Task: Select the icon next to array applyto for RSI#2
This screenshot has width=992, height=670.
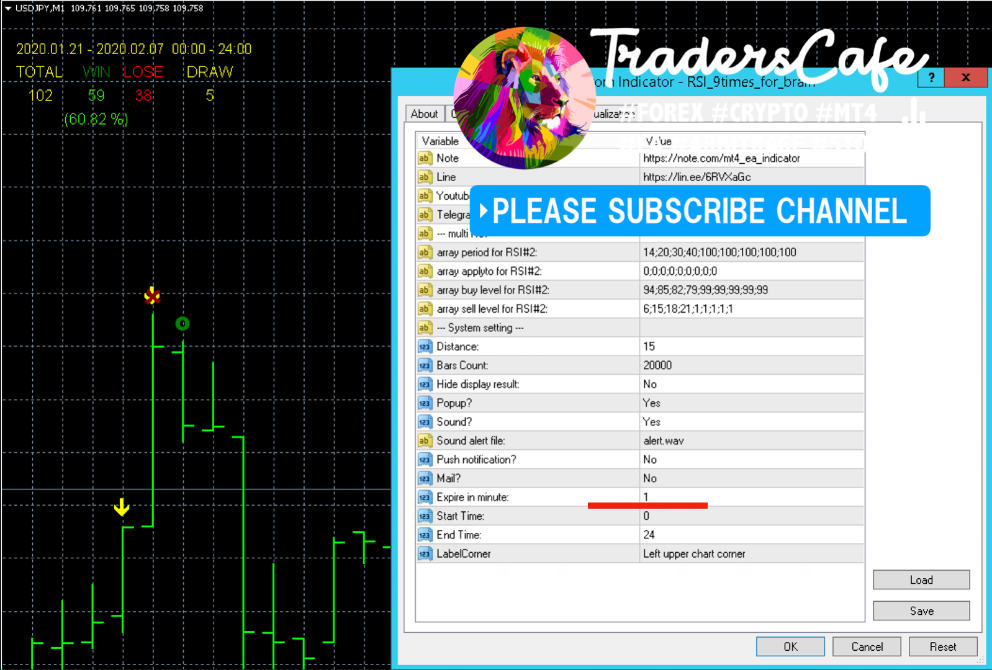Action: 425,271
